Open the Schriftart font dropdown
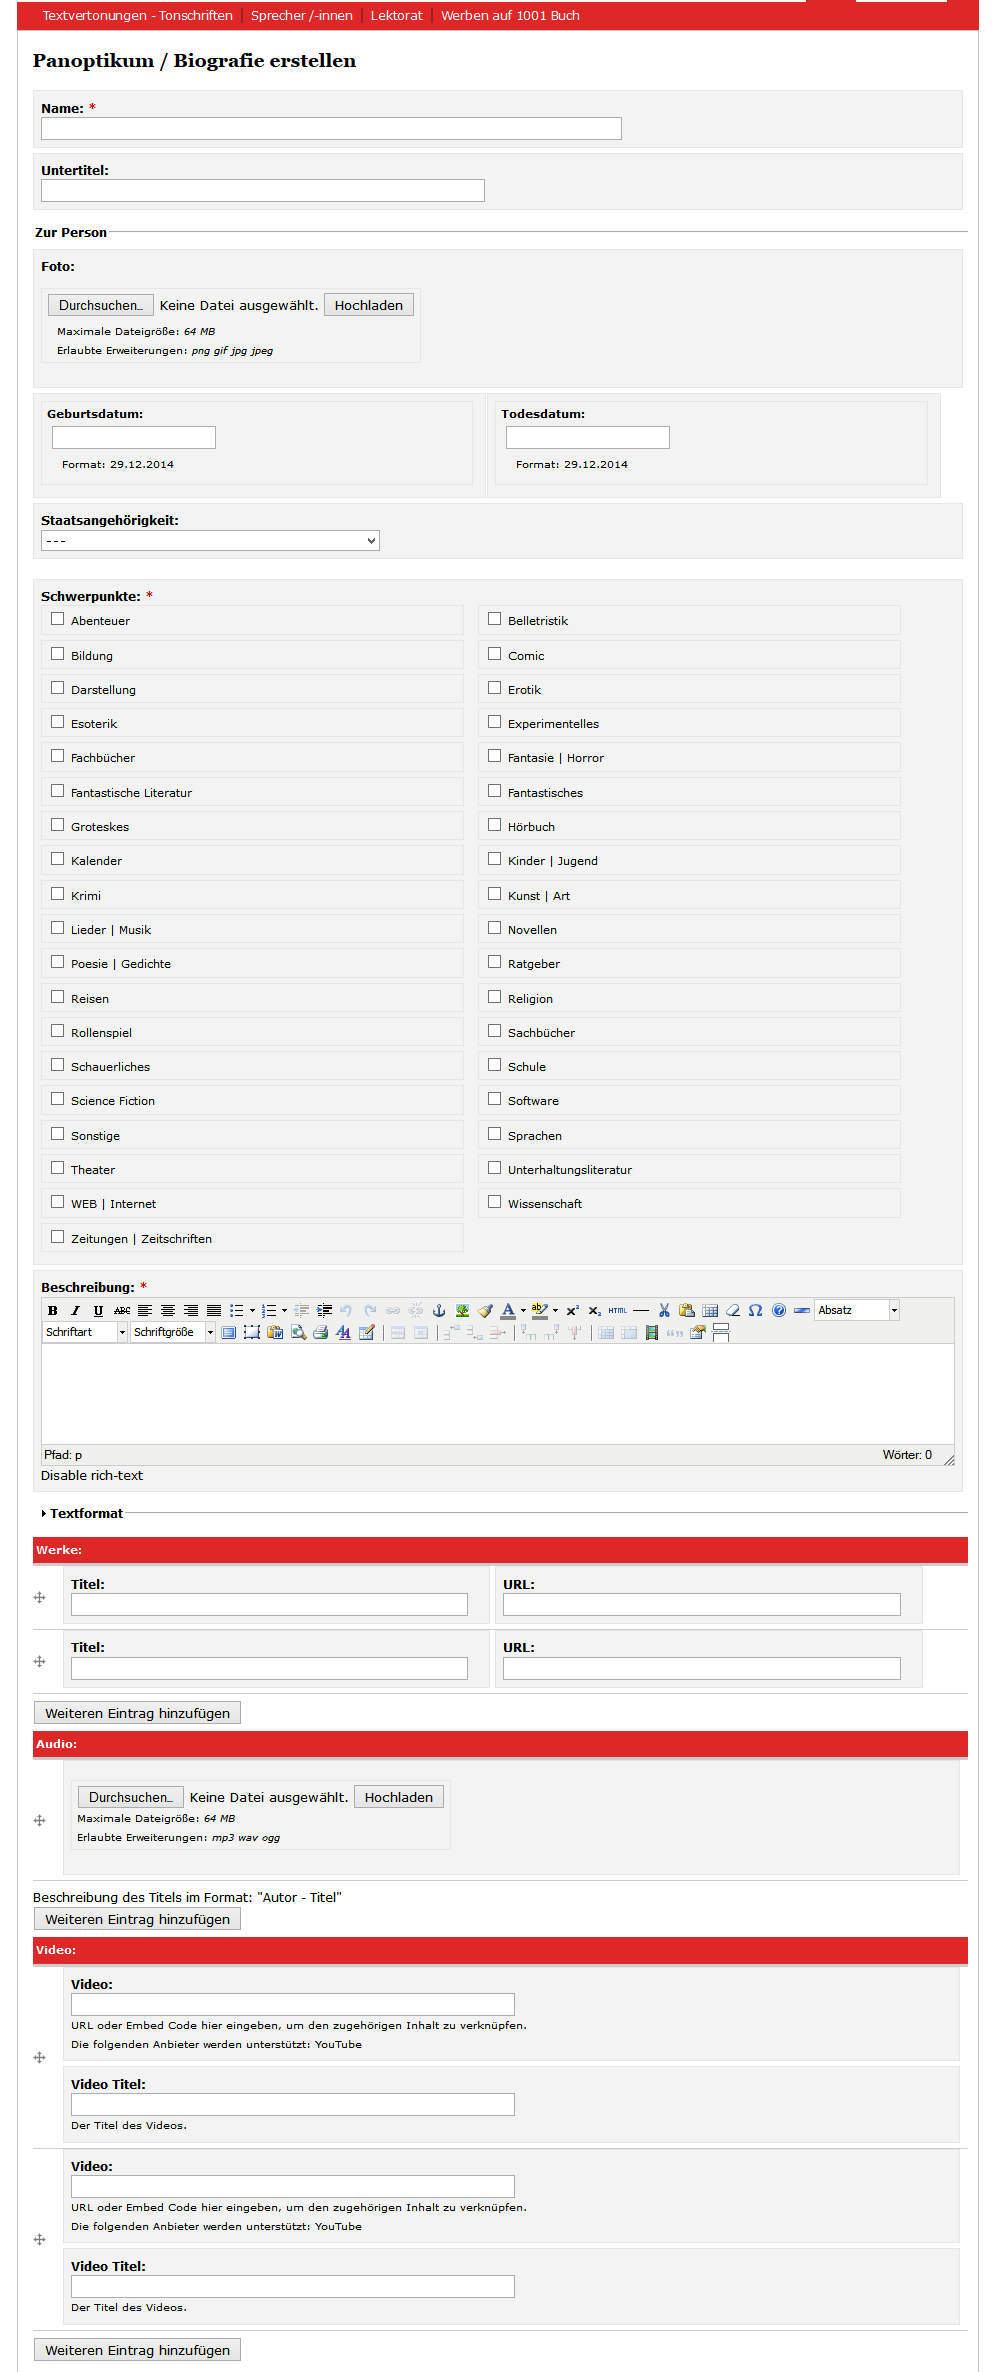 (86, 1332)
